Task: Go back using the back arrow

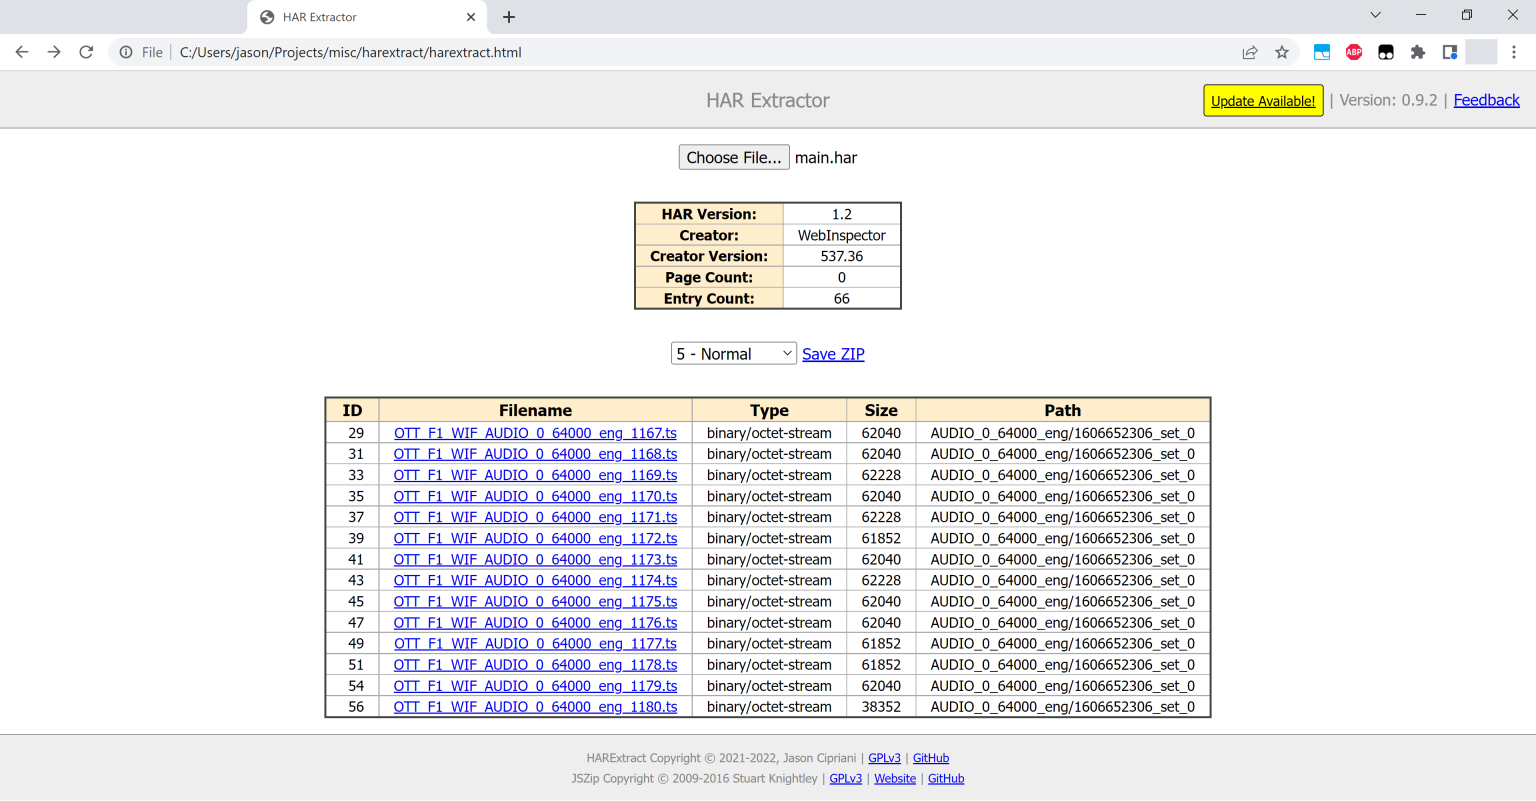Action: [x=22, y=52]
